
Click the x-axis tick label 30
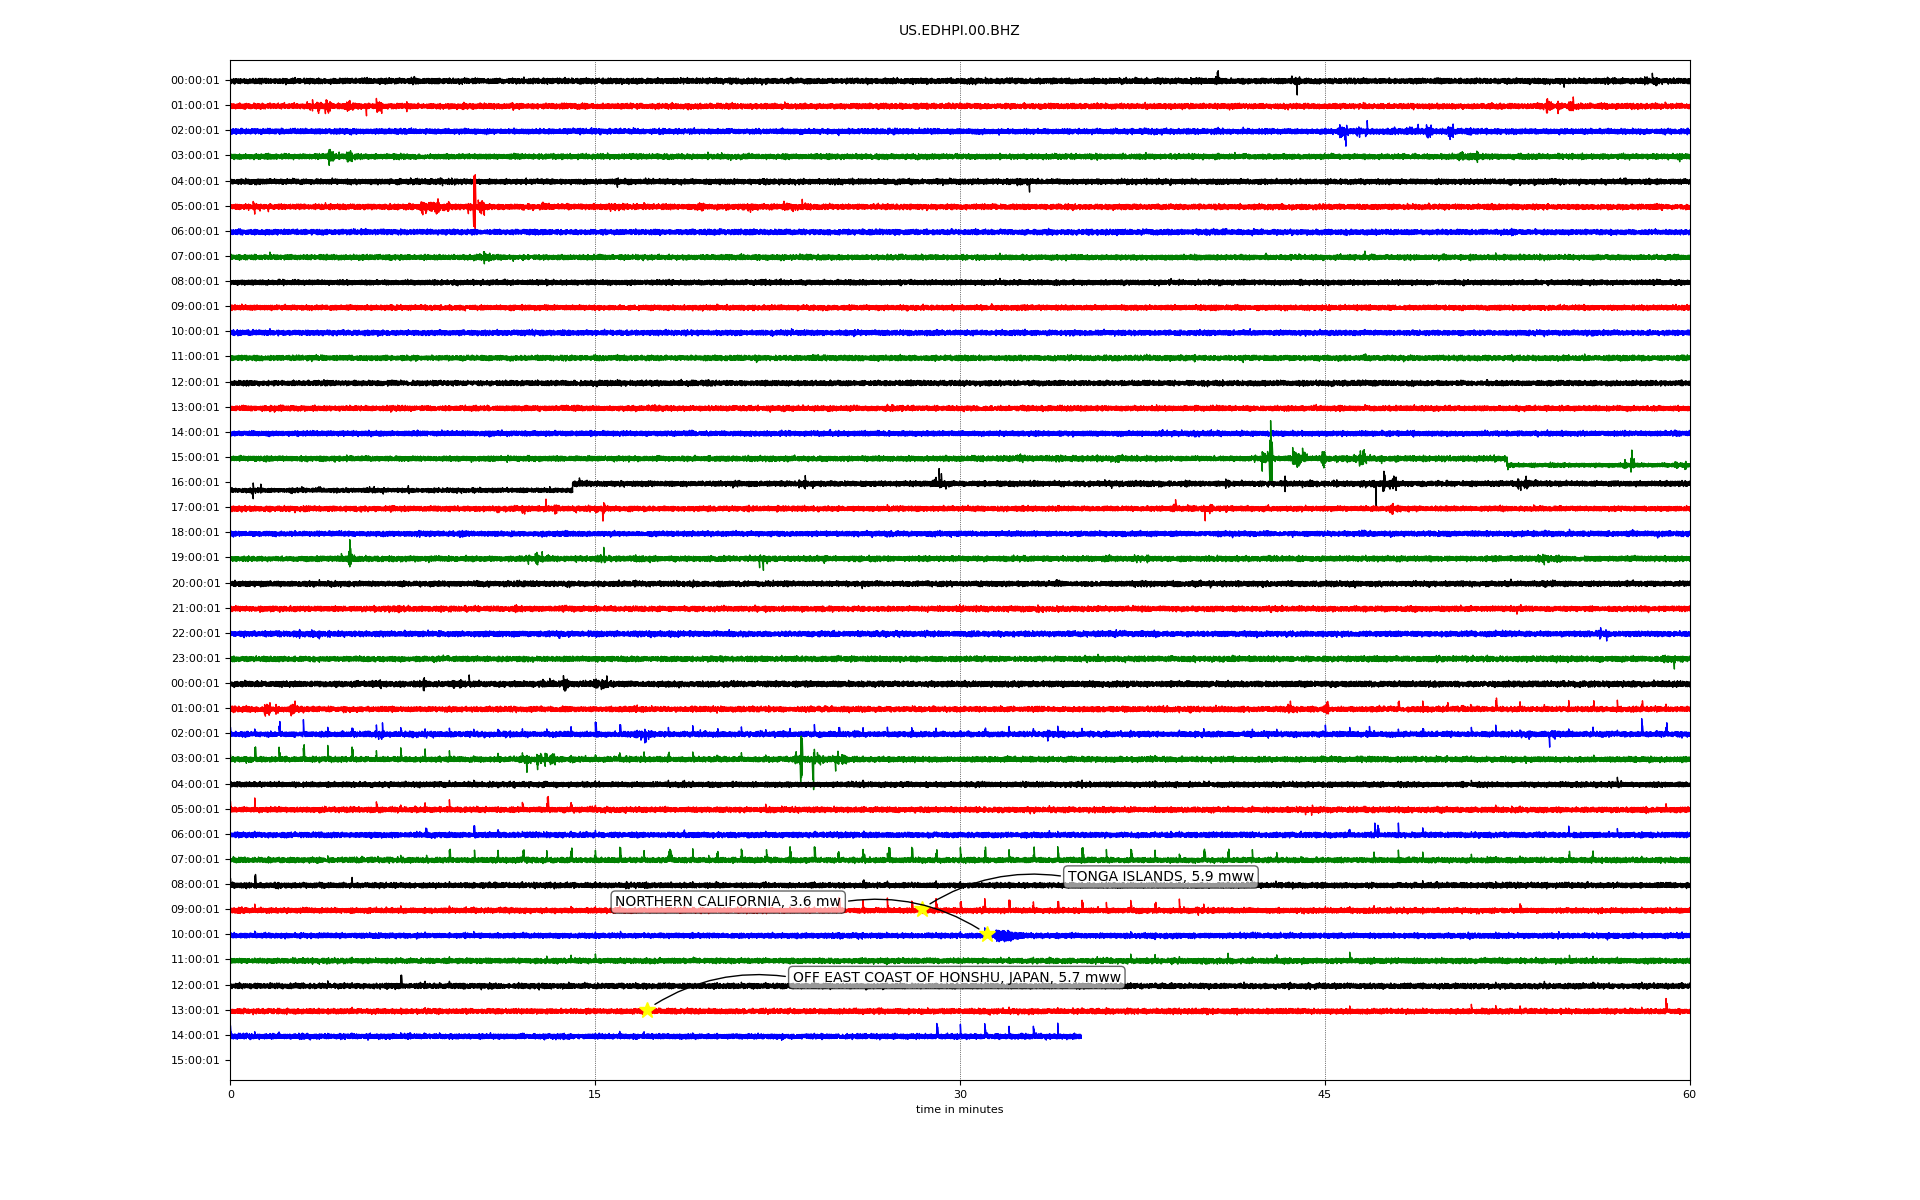point(960,1094)
